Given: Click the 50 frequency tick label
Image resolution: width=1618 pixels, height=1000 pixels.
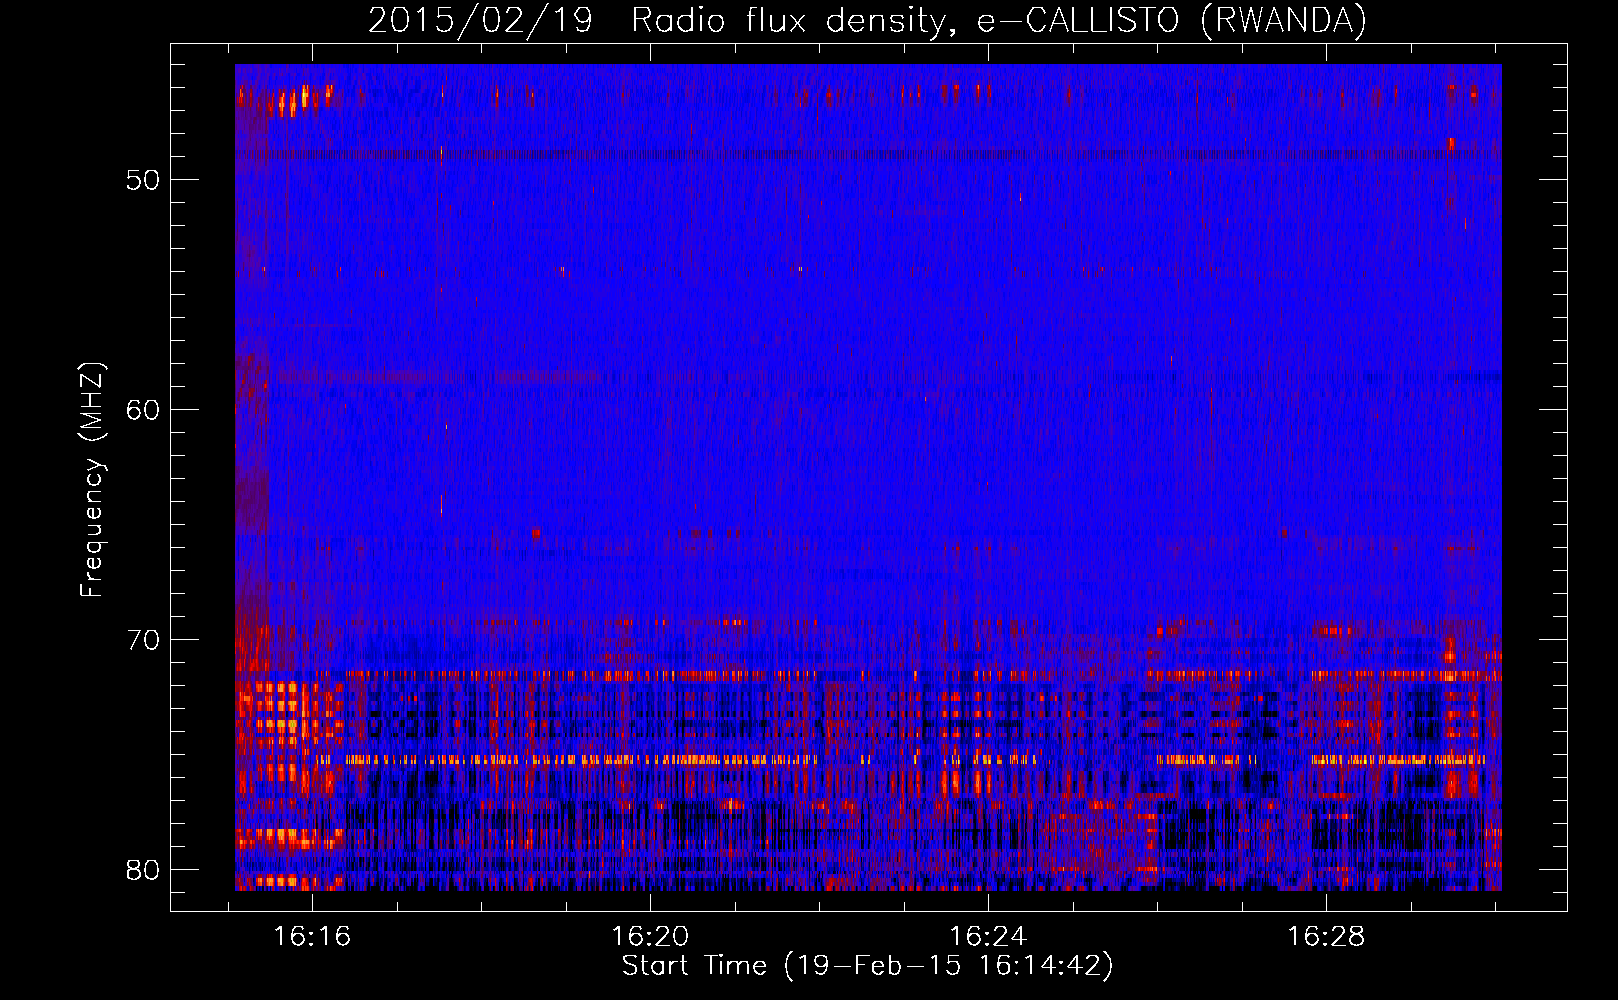Looking at the screenshot, I should point(143,181).
